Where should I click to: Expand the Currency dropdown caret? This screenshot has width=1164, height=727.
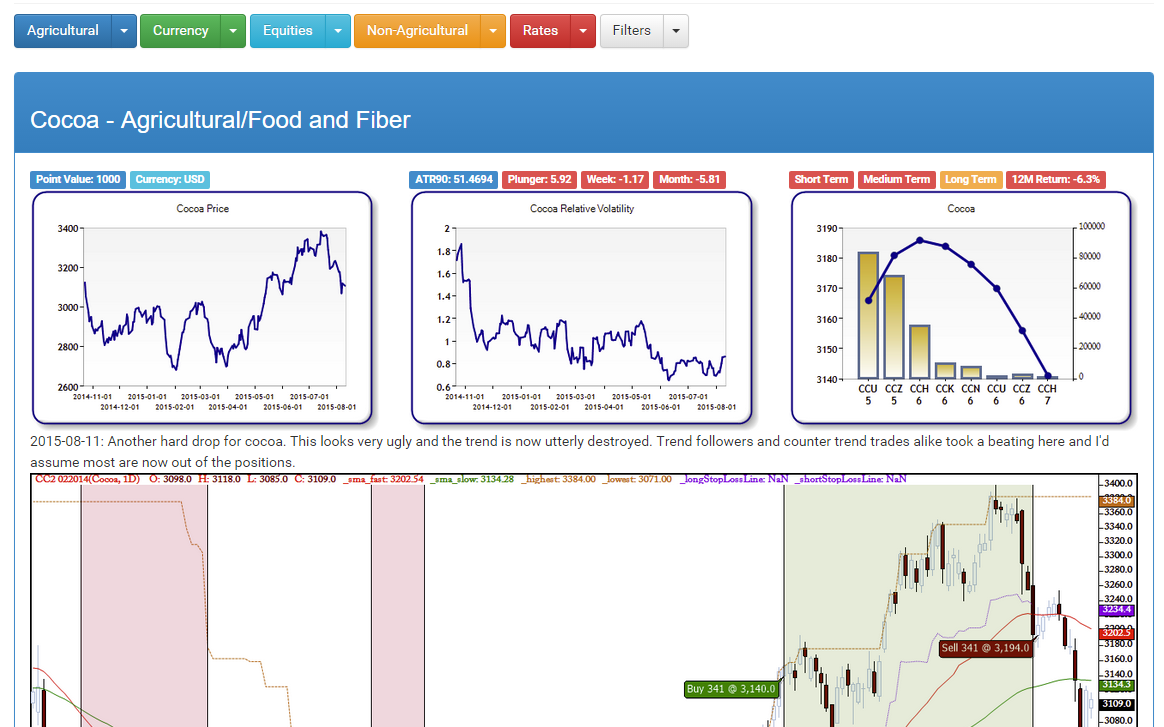point(233,31)
